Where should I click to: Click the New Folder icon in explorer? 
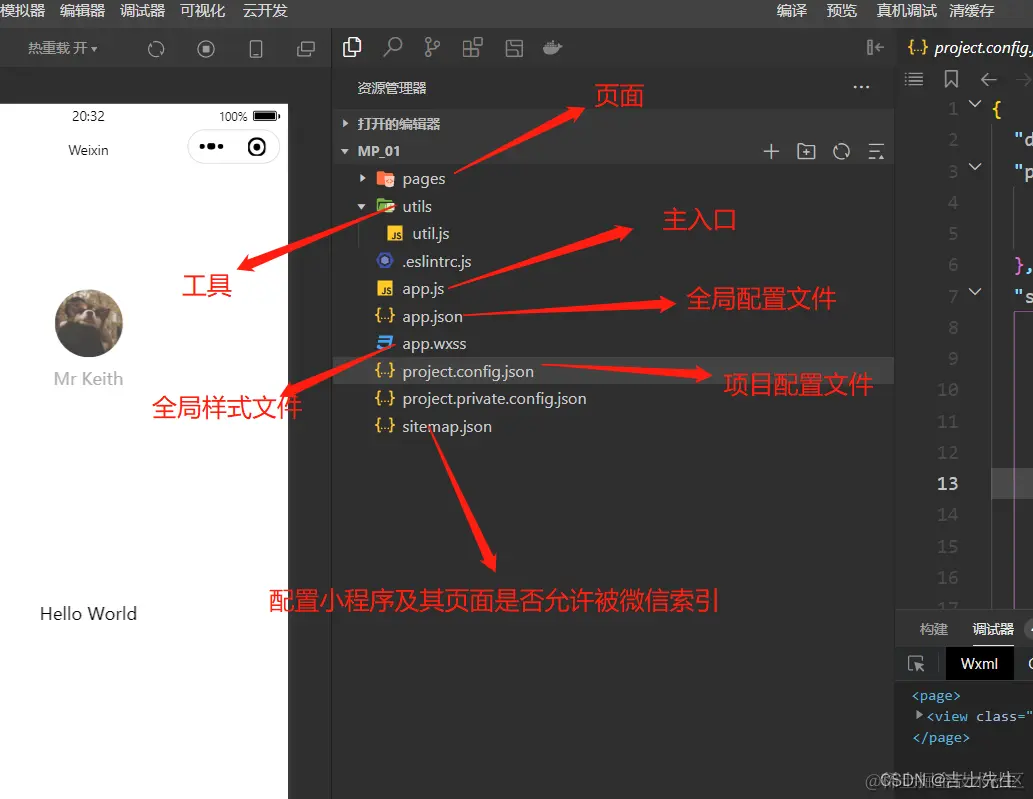point(806,150)
